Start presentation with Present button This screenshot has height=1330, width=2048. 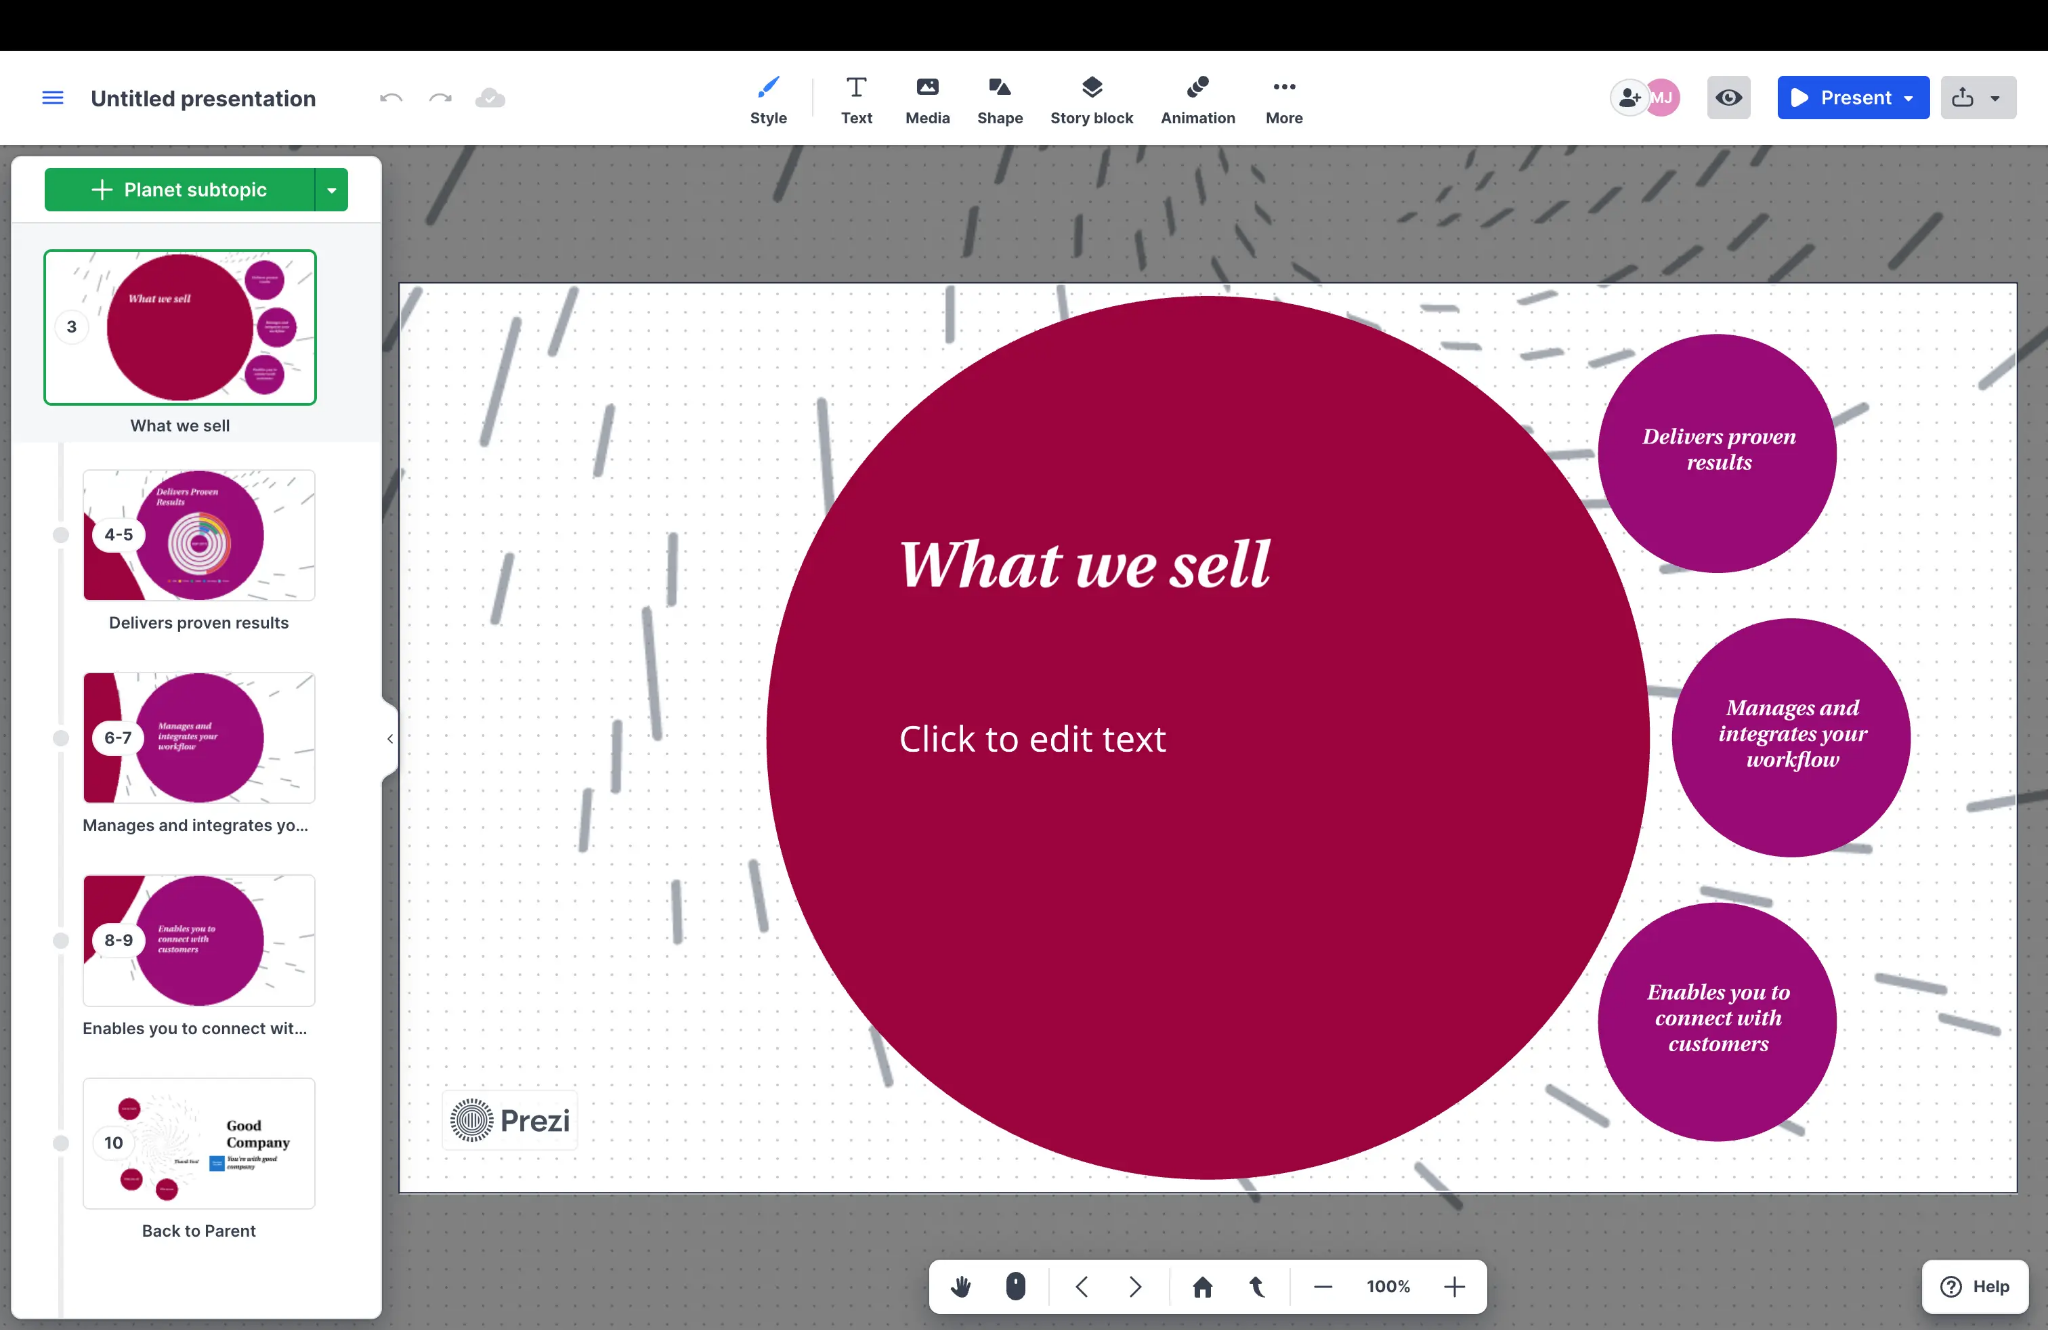tap(1841, 98)
